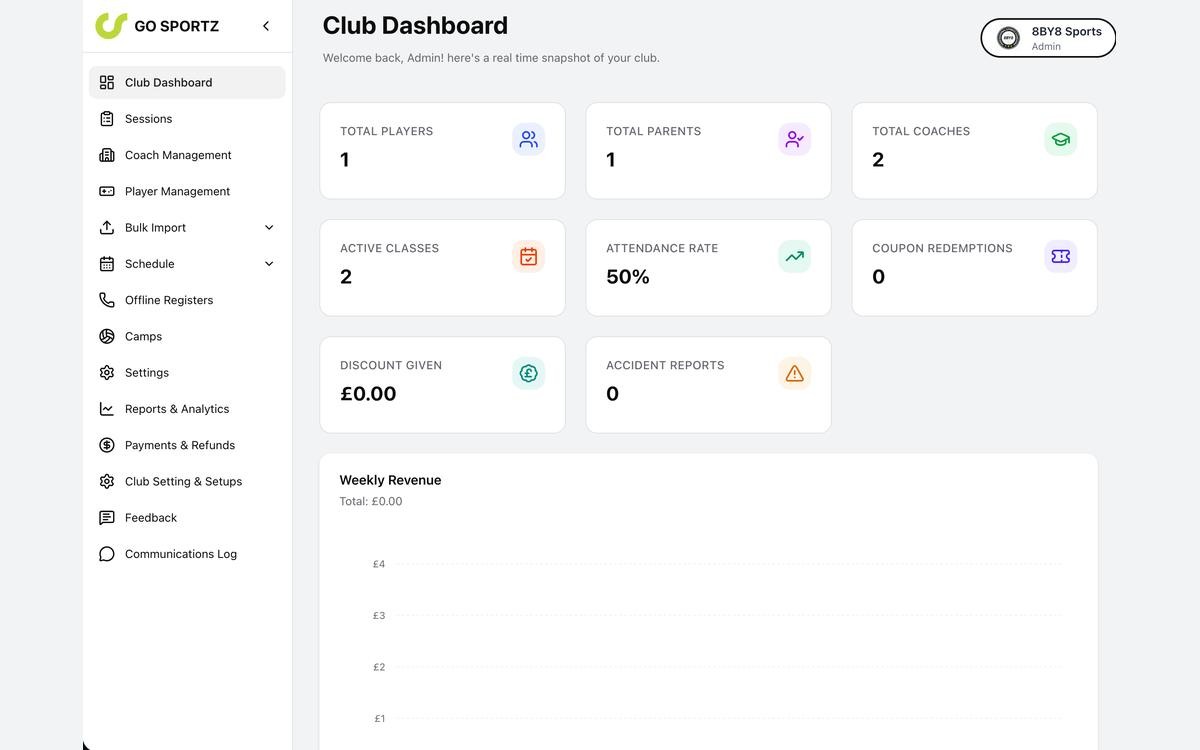Click the Weekly Revenue chart title

(x=390, y=480)
